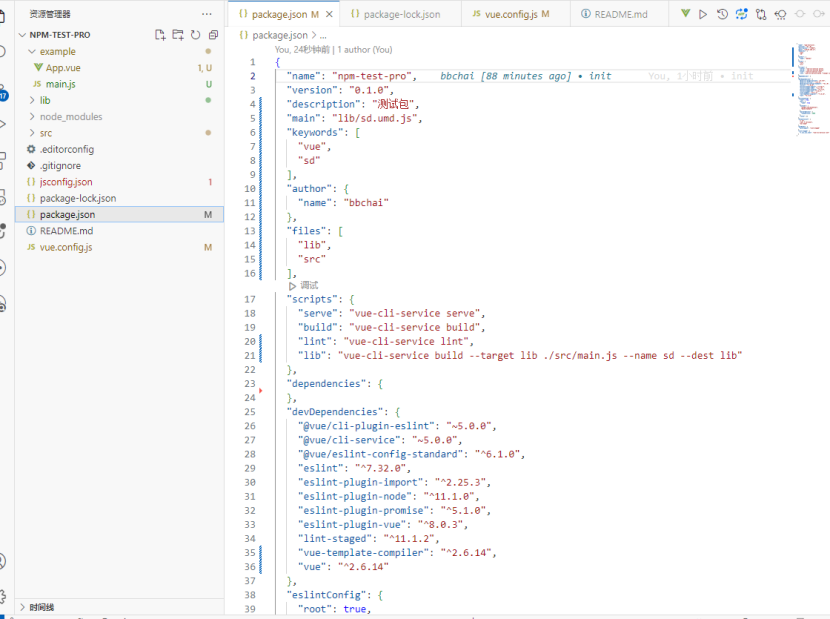The height and width of the screenshot is (619, 830).
Task: Open README.md in explorer tree
Action: pos(66,231)
